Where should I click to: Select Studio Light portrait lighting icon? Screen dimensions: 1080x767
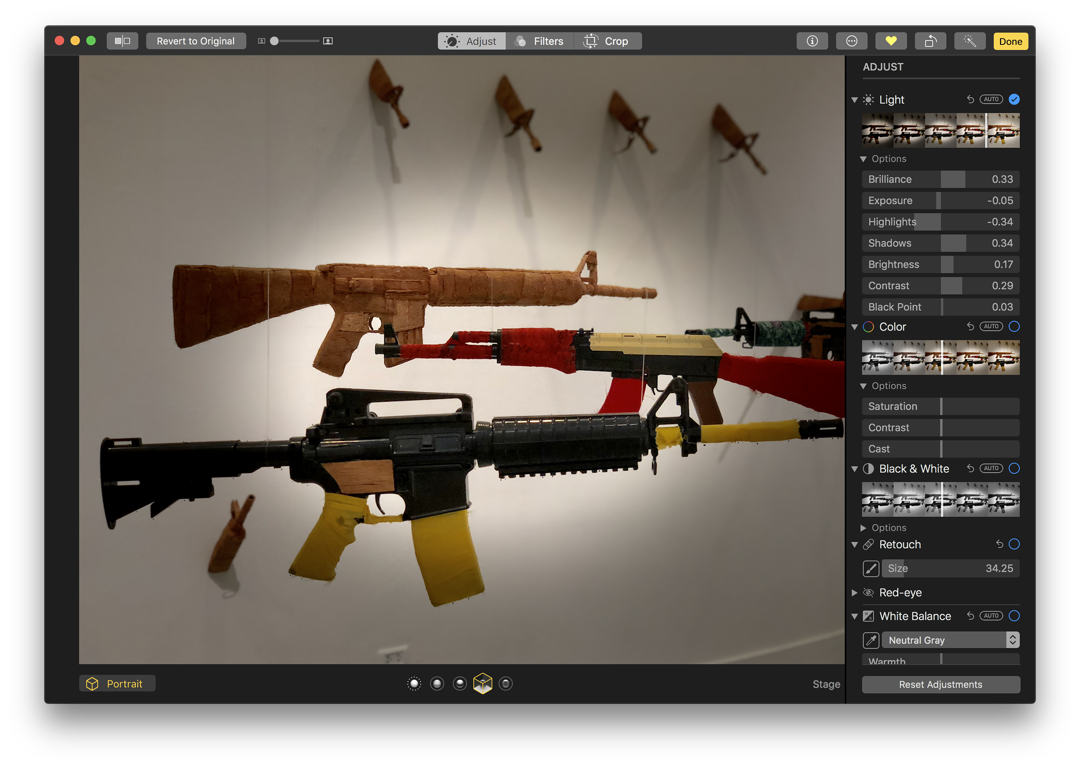pyautogui.click(x=437, y=684)
